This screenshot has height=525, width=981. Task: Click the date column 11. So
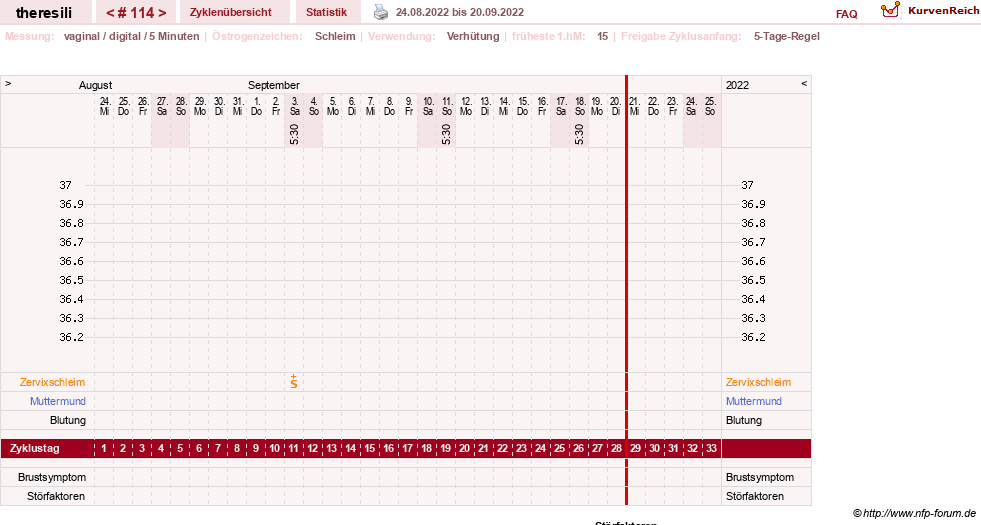[x=447, y=106]
